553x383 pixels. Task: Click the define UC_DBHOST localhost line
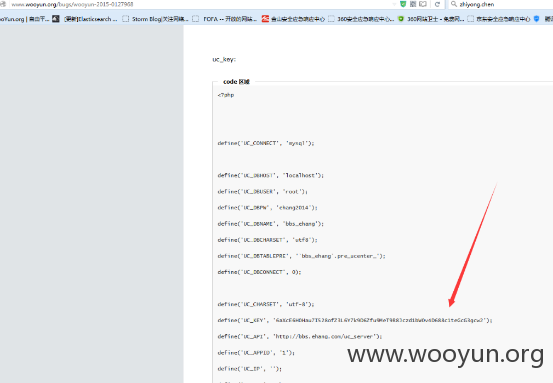[271, 175]
